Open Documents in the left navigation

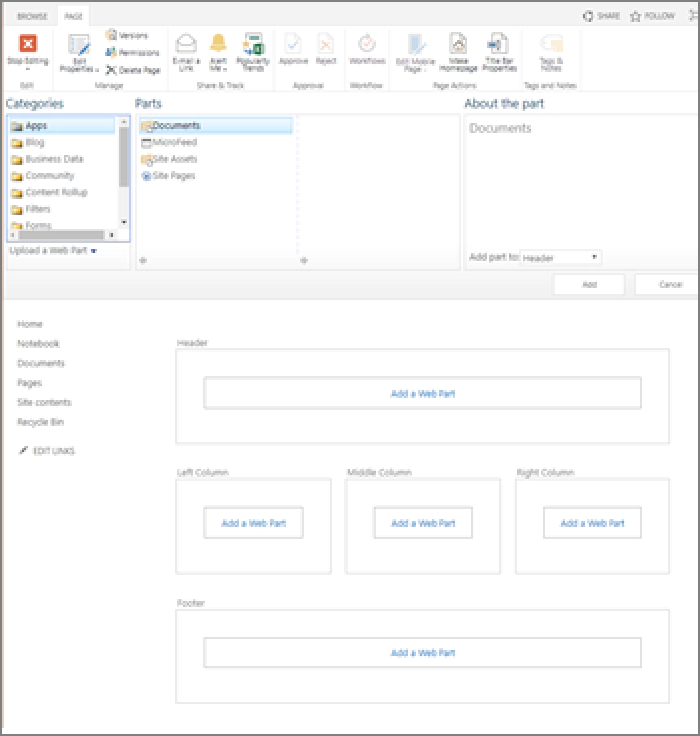41,363
